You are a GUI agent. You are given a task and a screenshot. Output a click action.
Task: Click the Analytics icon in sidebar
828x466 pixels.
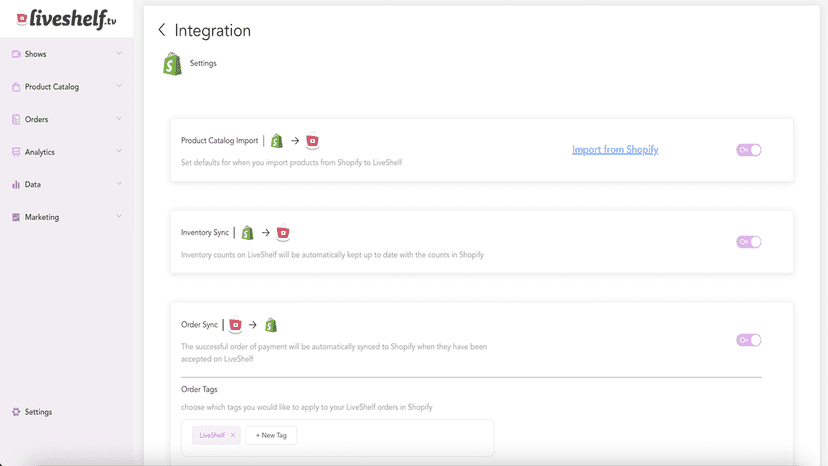click(x=16, y=152)
